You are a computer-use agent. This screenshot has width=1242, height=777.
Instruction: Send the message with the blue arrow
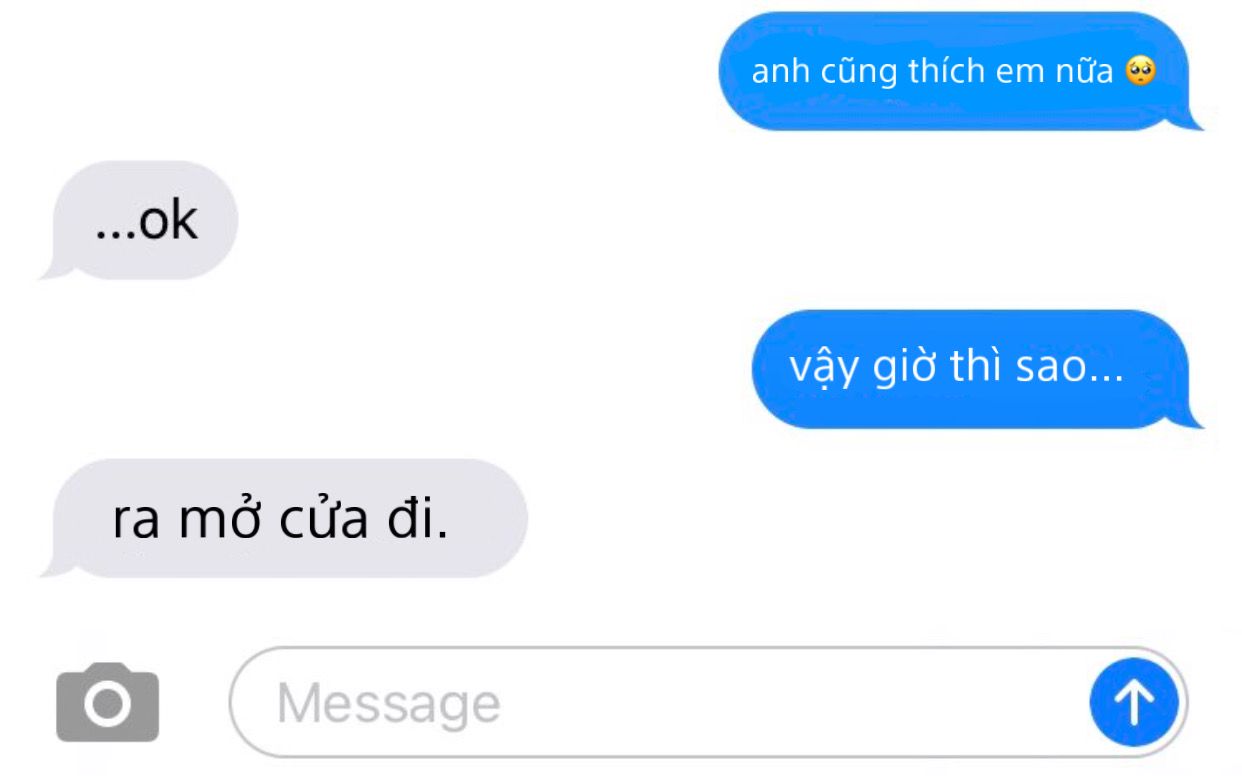1134,704
